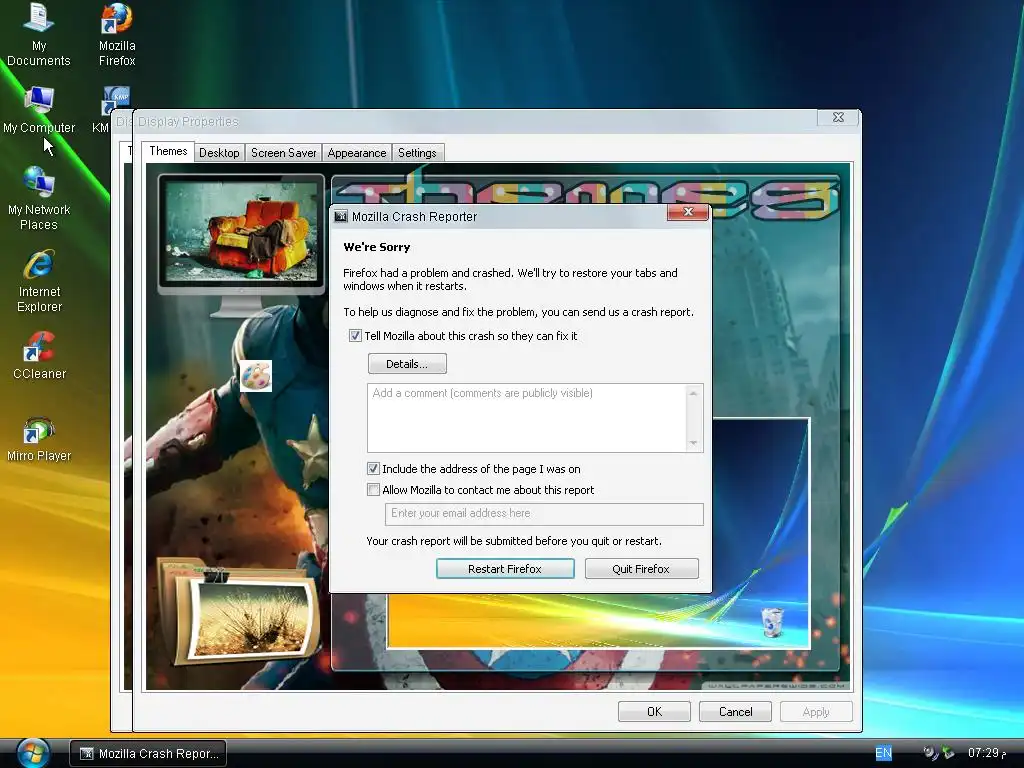
Task: Click Cancel in Display Properties
Action: tap(735, 712)
